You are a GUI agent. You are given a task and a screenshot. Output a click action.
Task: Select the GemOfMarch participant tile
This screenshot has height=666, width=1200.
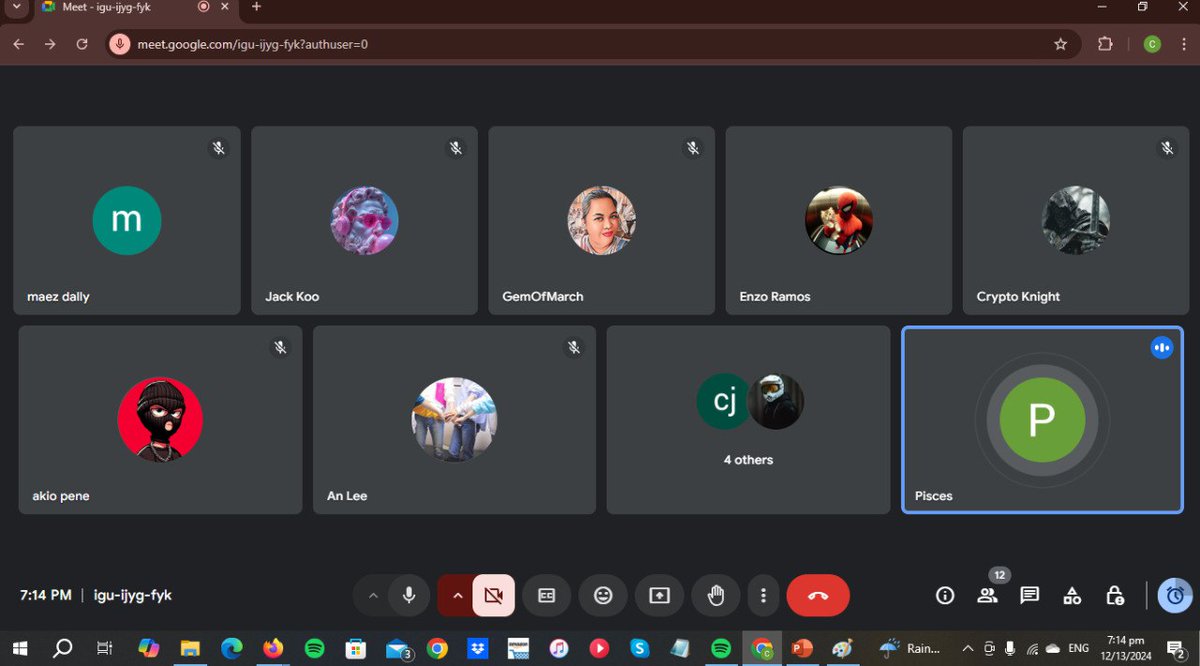coord(601,220)
